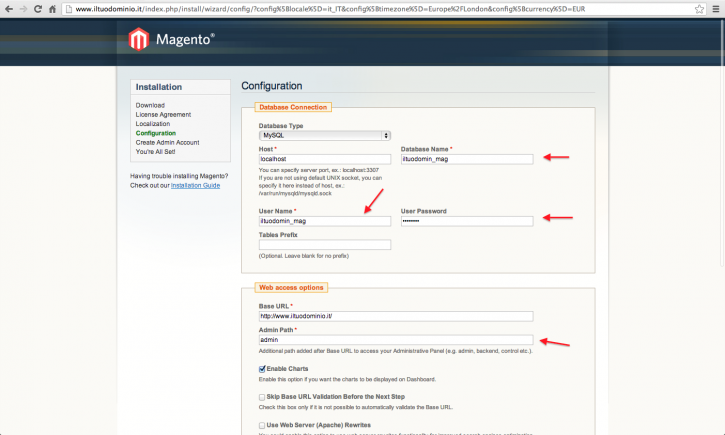Viewport: 725px width, 435px height.
Task: Reload the page with the refresh icon
Action: coord(38,9)
